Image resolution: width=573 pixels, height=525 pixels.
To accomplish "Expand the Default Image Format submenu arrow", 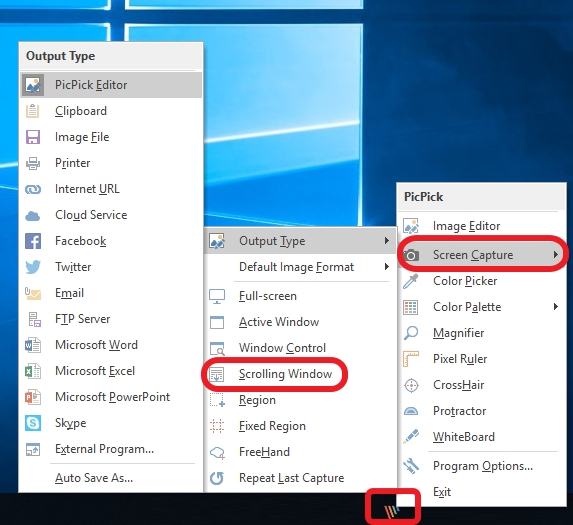I will [387, 267].
